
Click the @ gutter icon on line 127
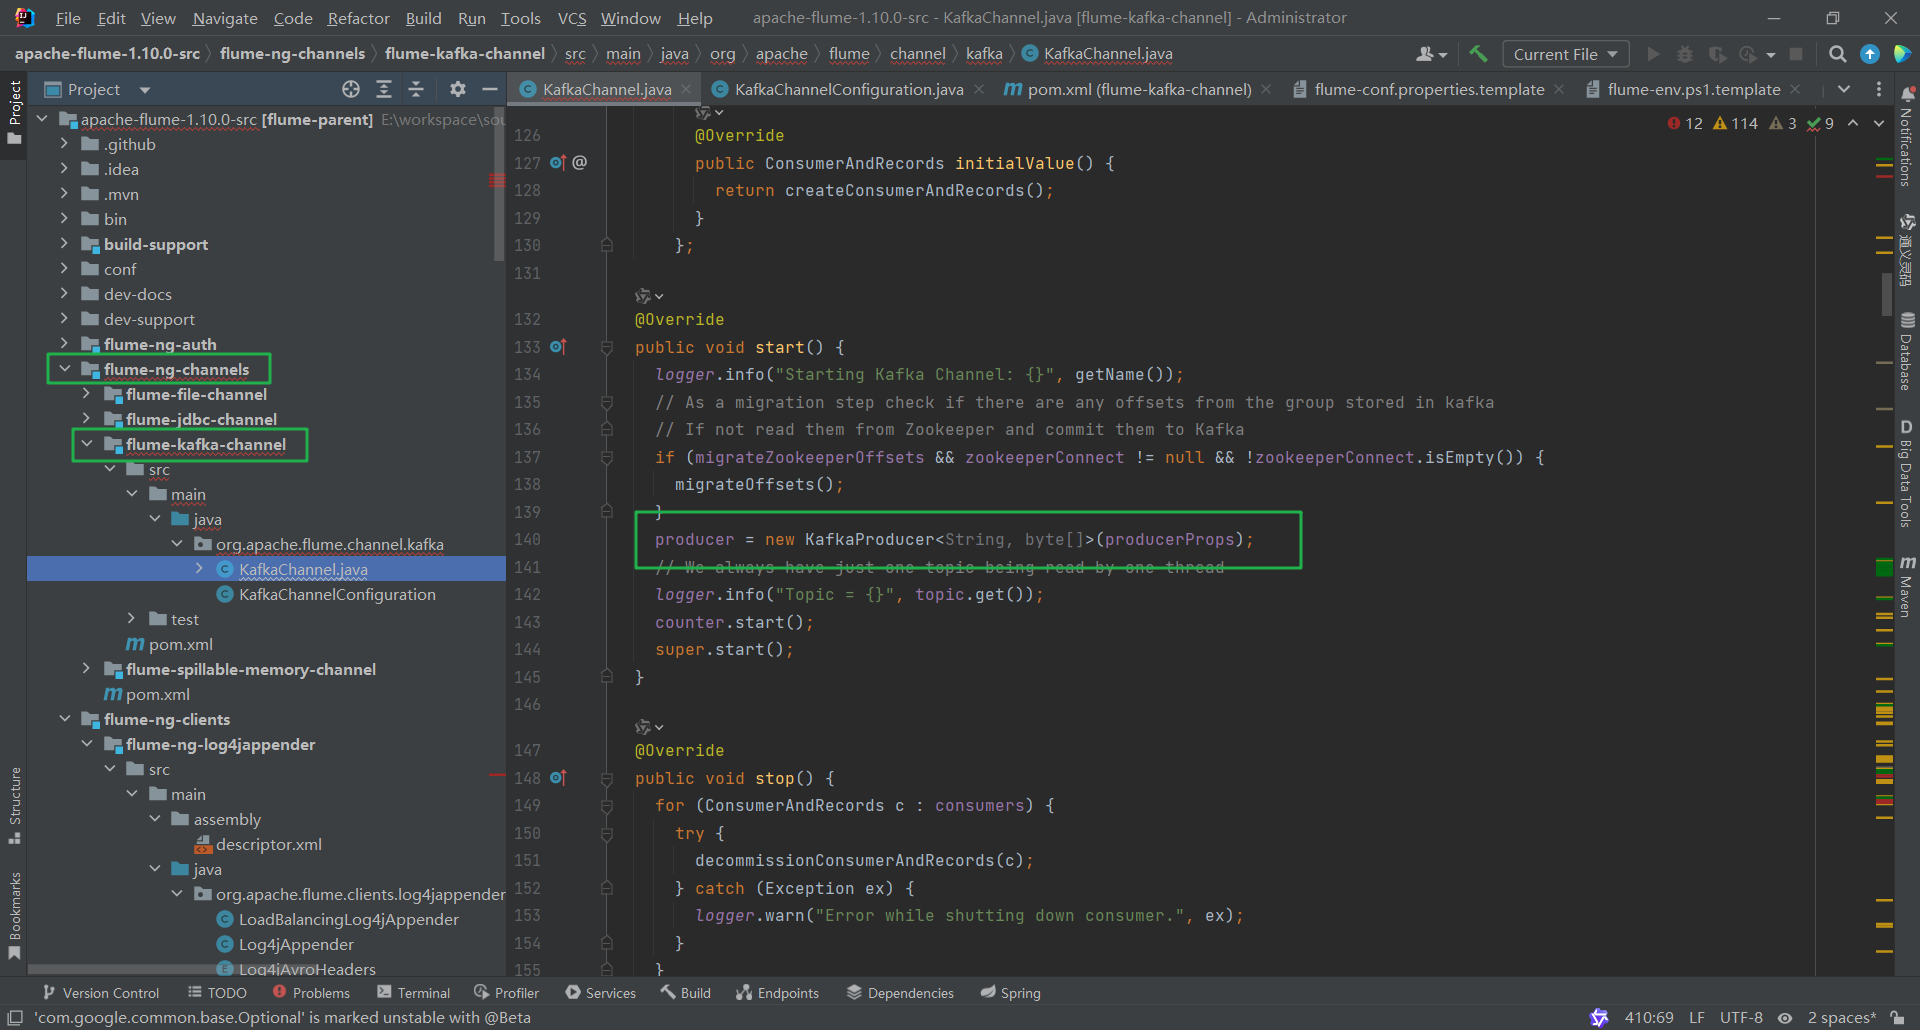click(x=580, y=162)
